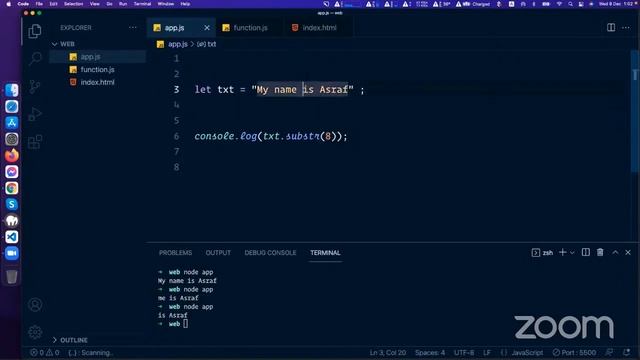Open the terminal launch profile dropdown arrow

(x=572, y=253)
